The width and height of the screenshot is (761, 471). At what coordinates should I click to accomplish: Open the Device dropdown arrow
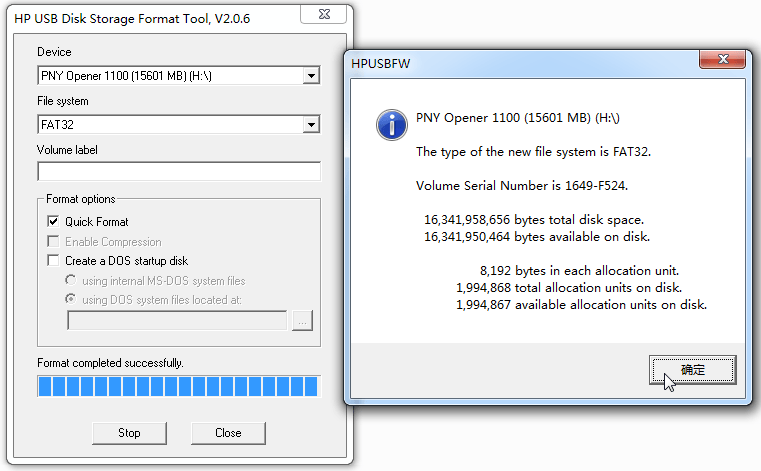pyautogui.click(x=311, y=76)
